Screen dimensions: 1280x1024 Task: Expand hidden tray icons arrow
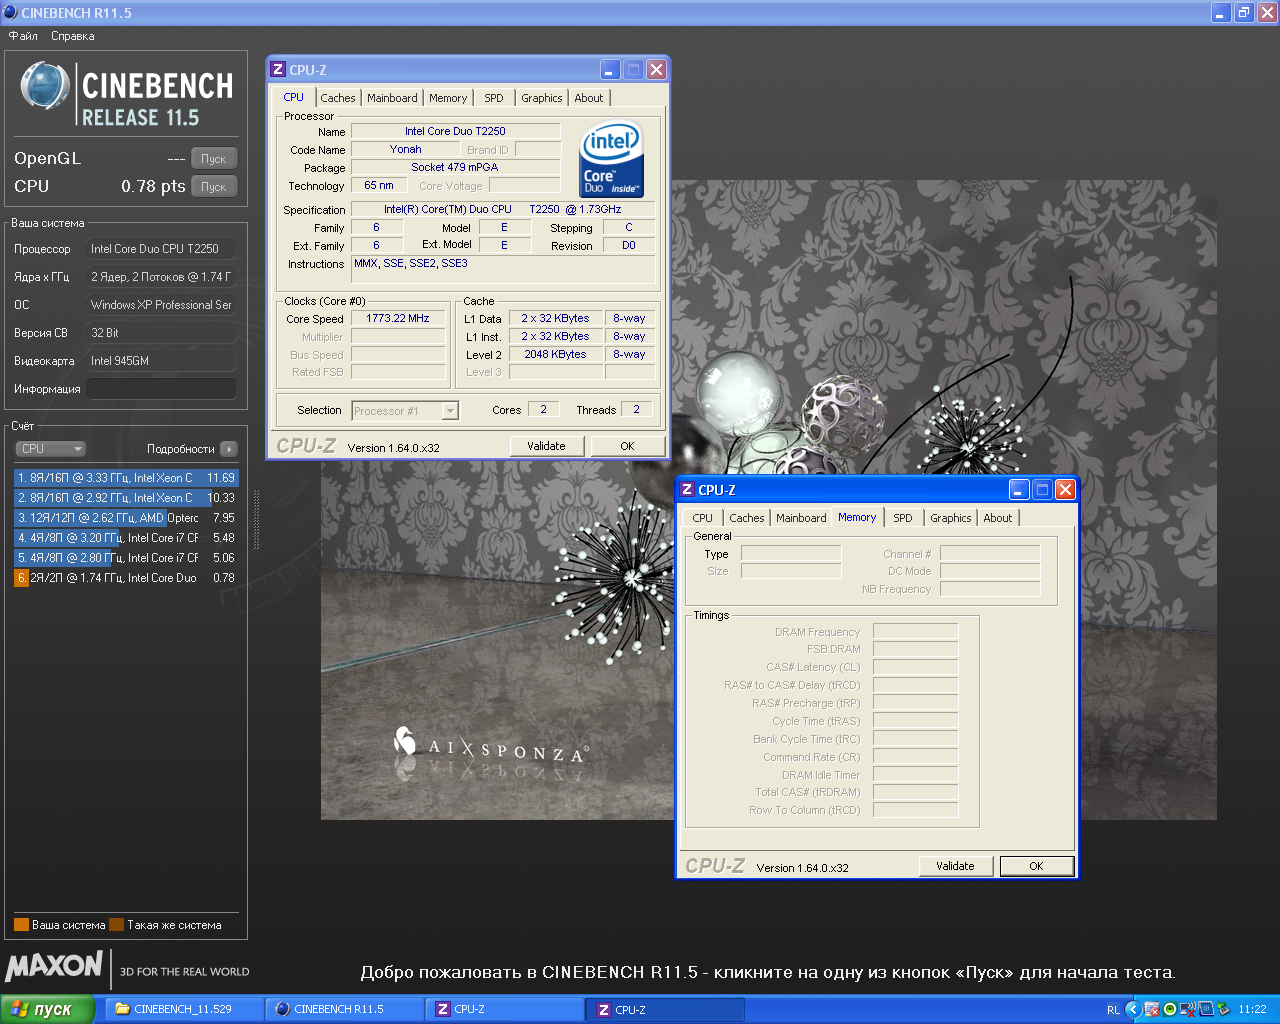point(1133,1010)
